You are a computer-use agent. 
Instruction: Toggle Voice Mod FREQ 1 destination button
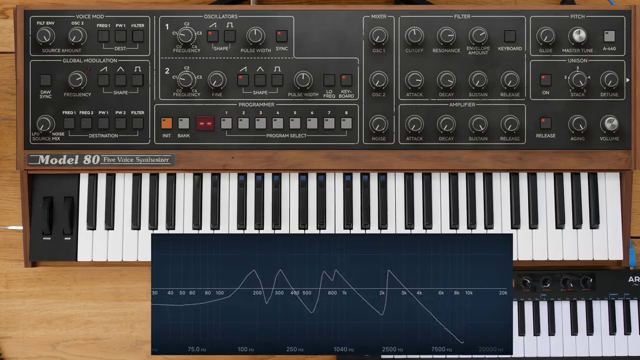click(x=103, y=36)
